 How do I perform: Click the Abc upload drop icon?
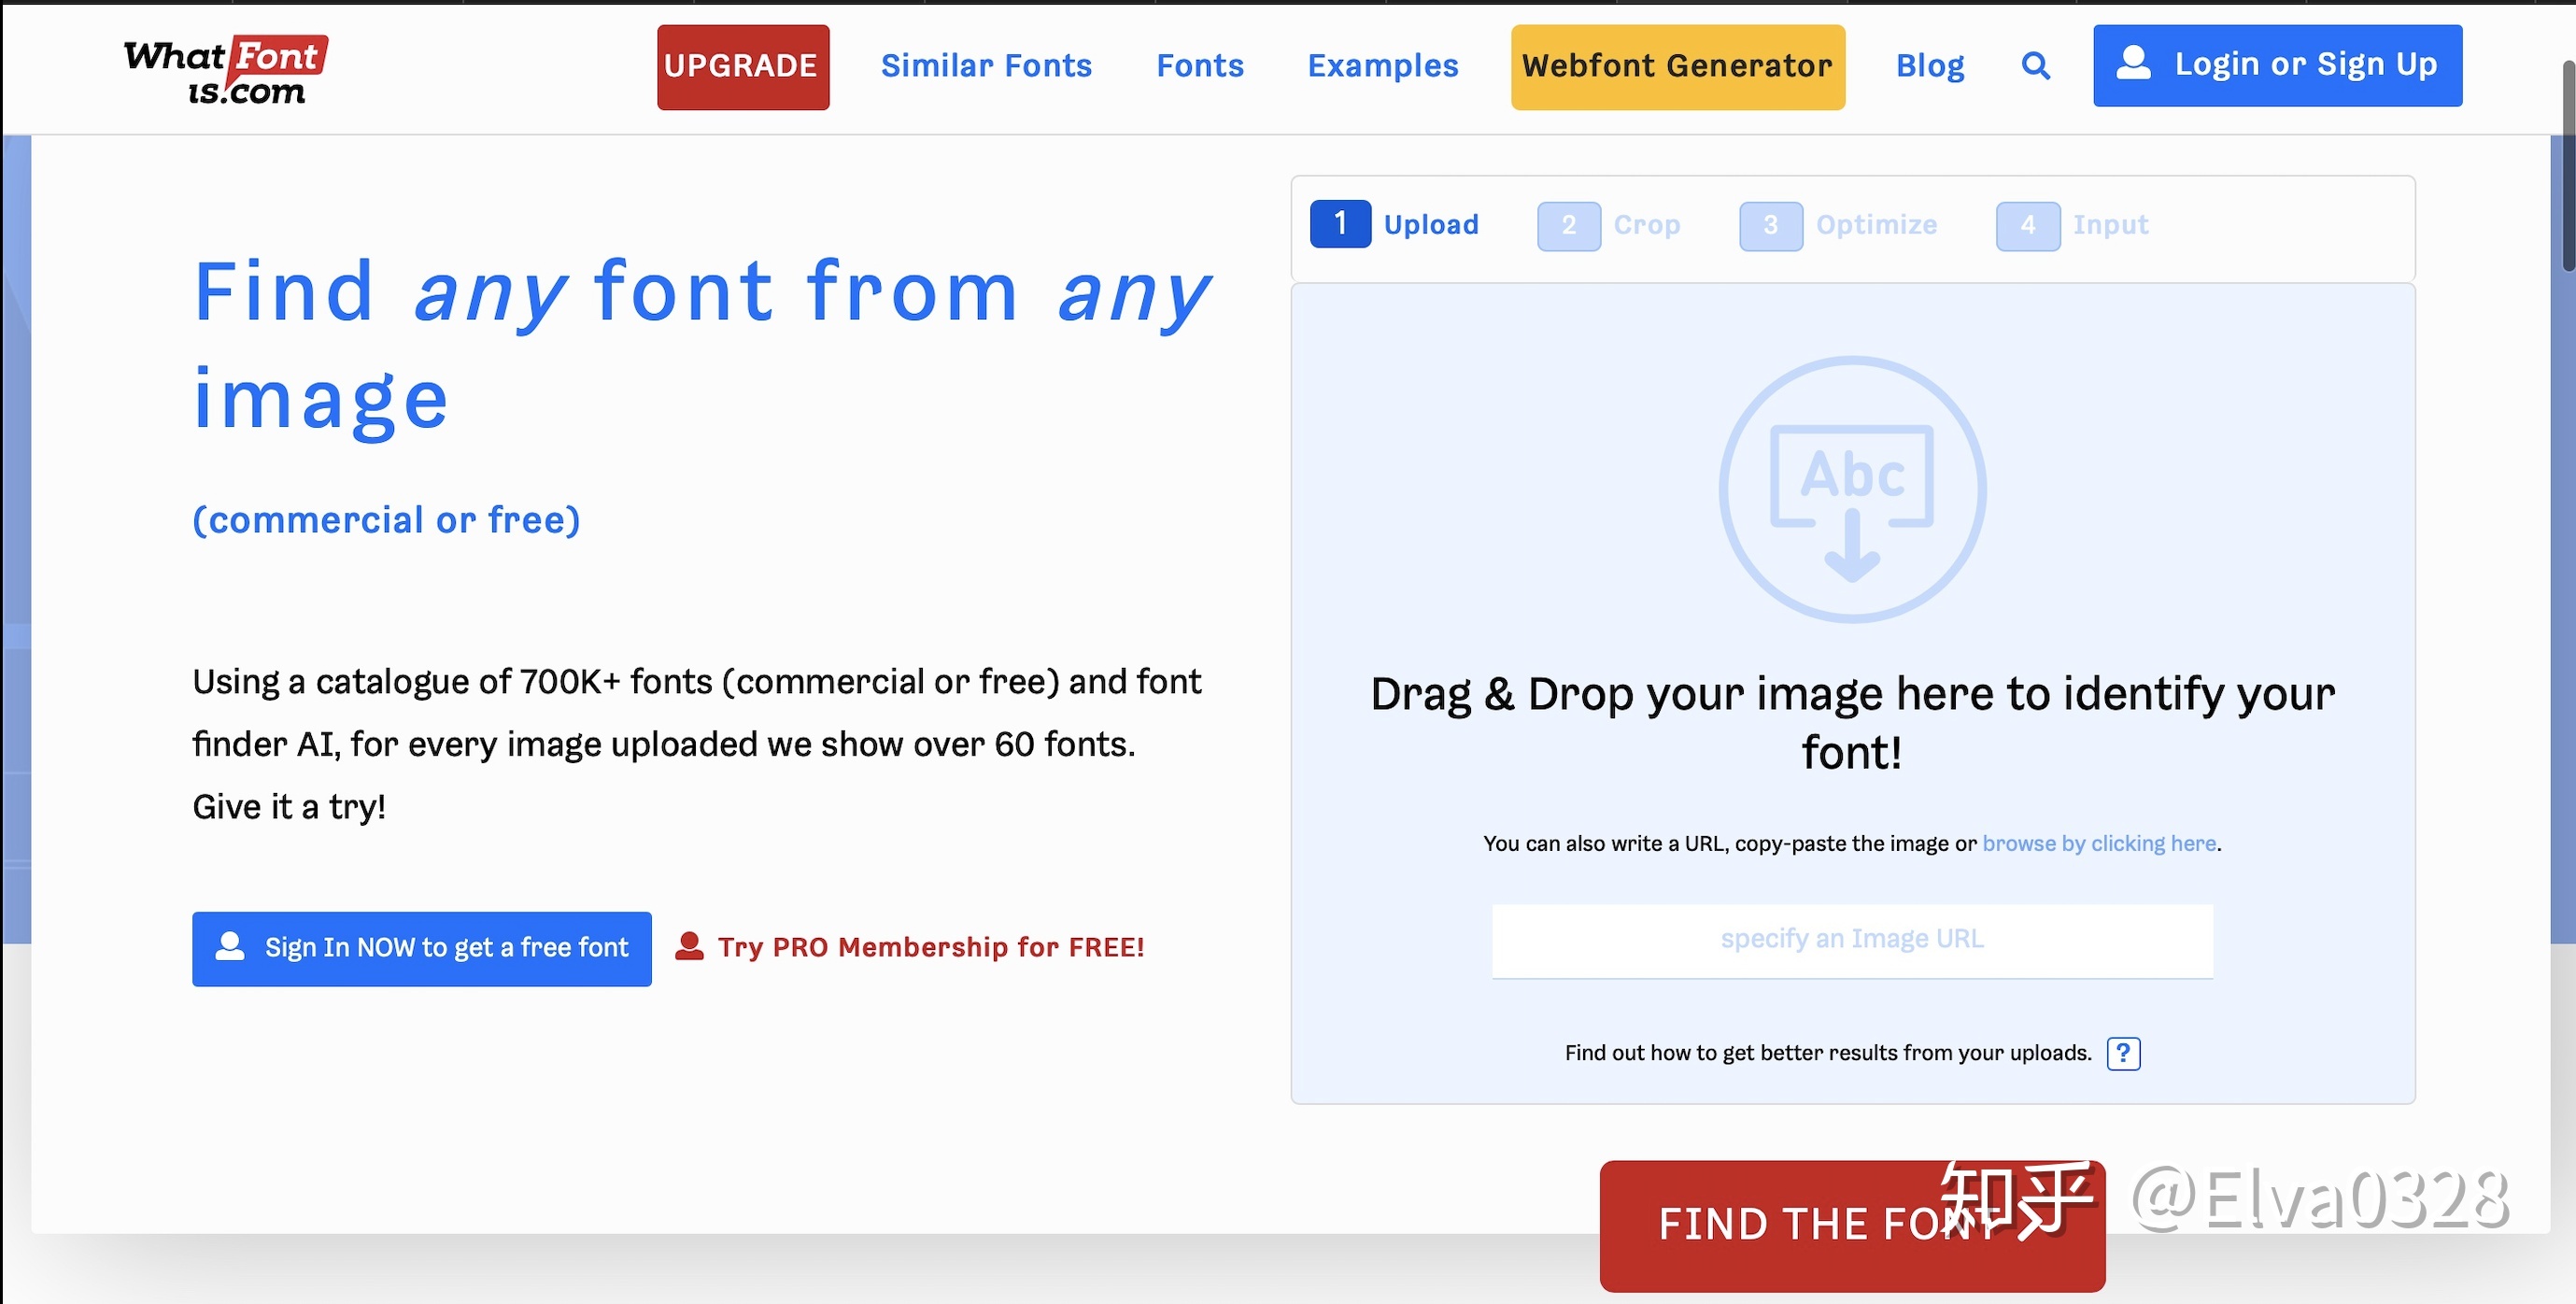(1852, 489)
